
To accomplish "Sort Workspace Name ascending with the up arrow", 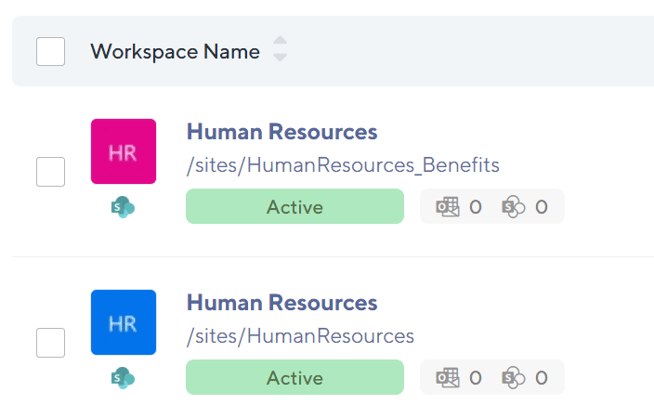I will (280, 42).
